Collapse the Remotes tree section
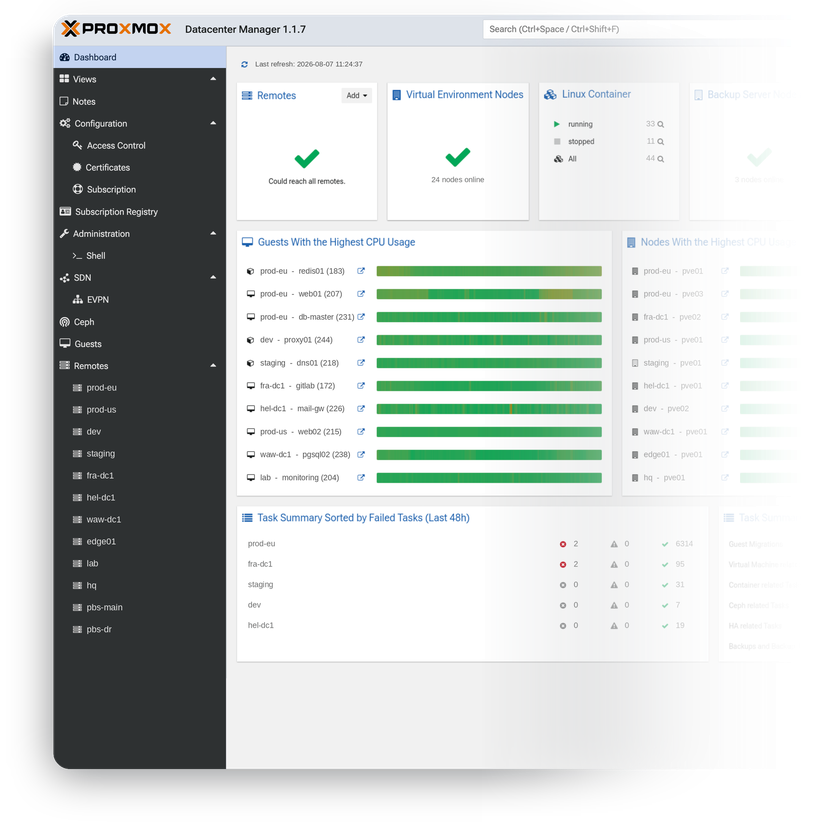Screen dimensions: 840x836 [x=213, y=366]
